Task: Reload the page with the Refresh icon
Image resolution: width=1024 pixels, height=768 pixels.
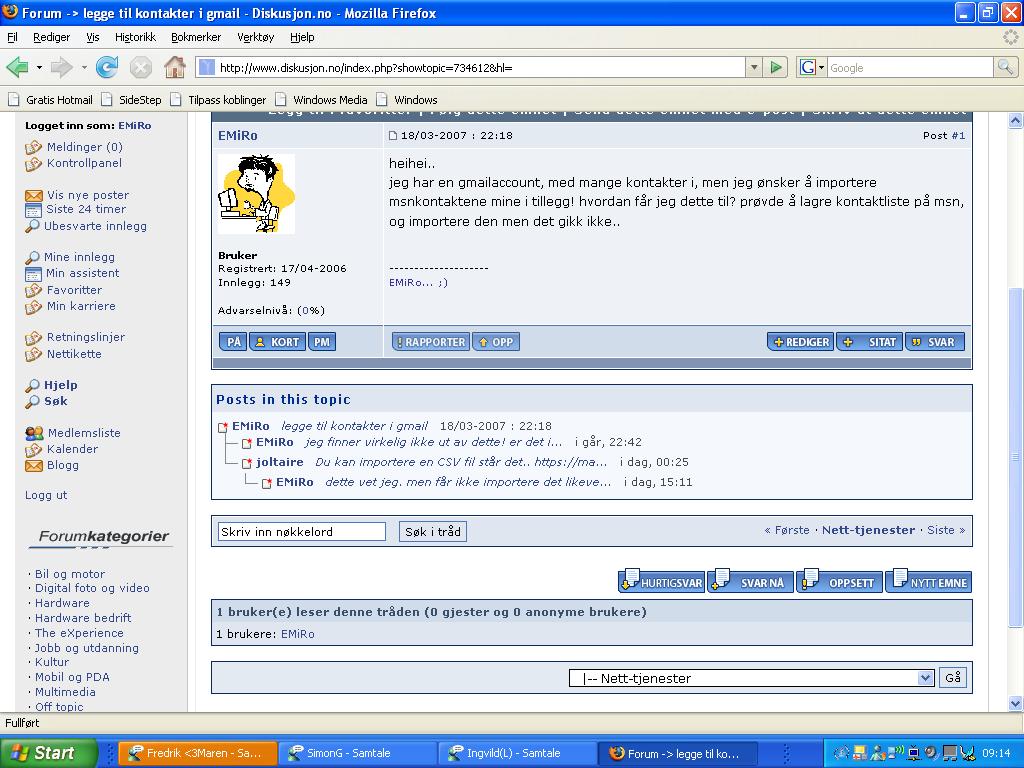Action: [x=107, y=67]
